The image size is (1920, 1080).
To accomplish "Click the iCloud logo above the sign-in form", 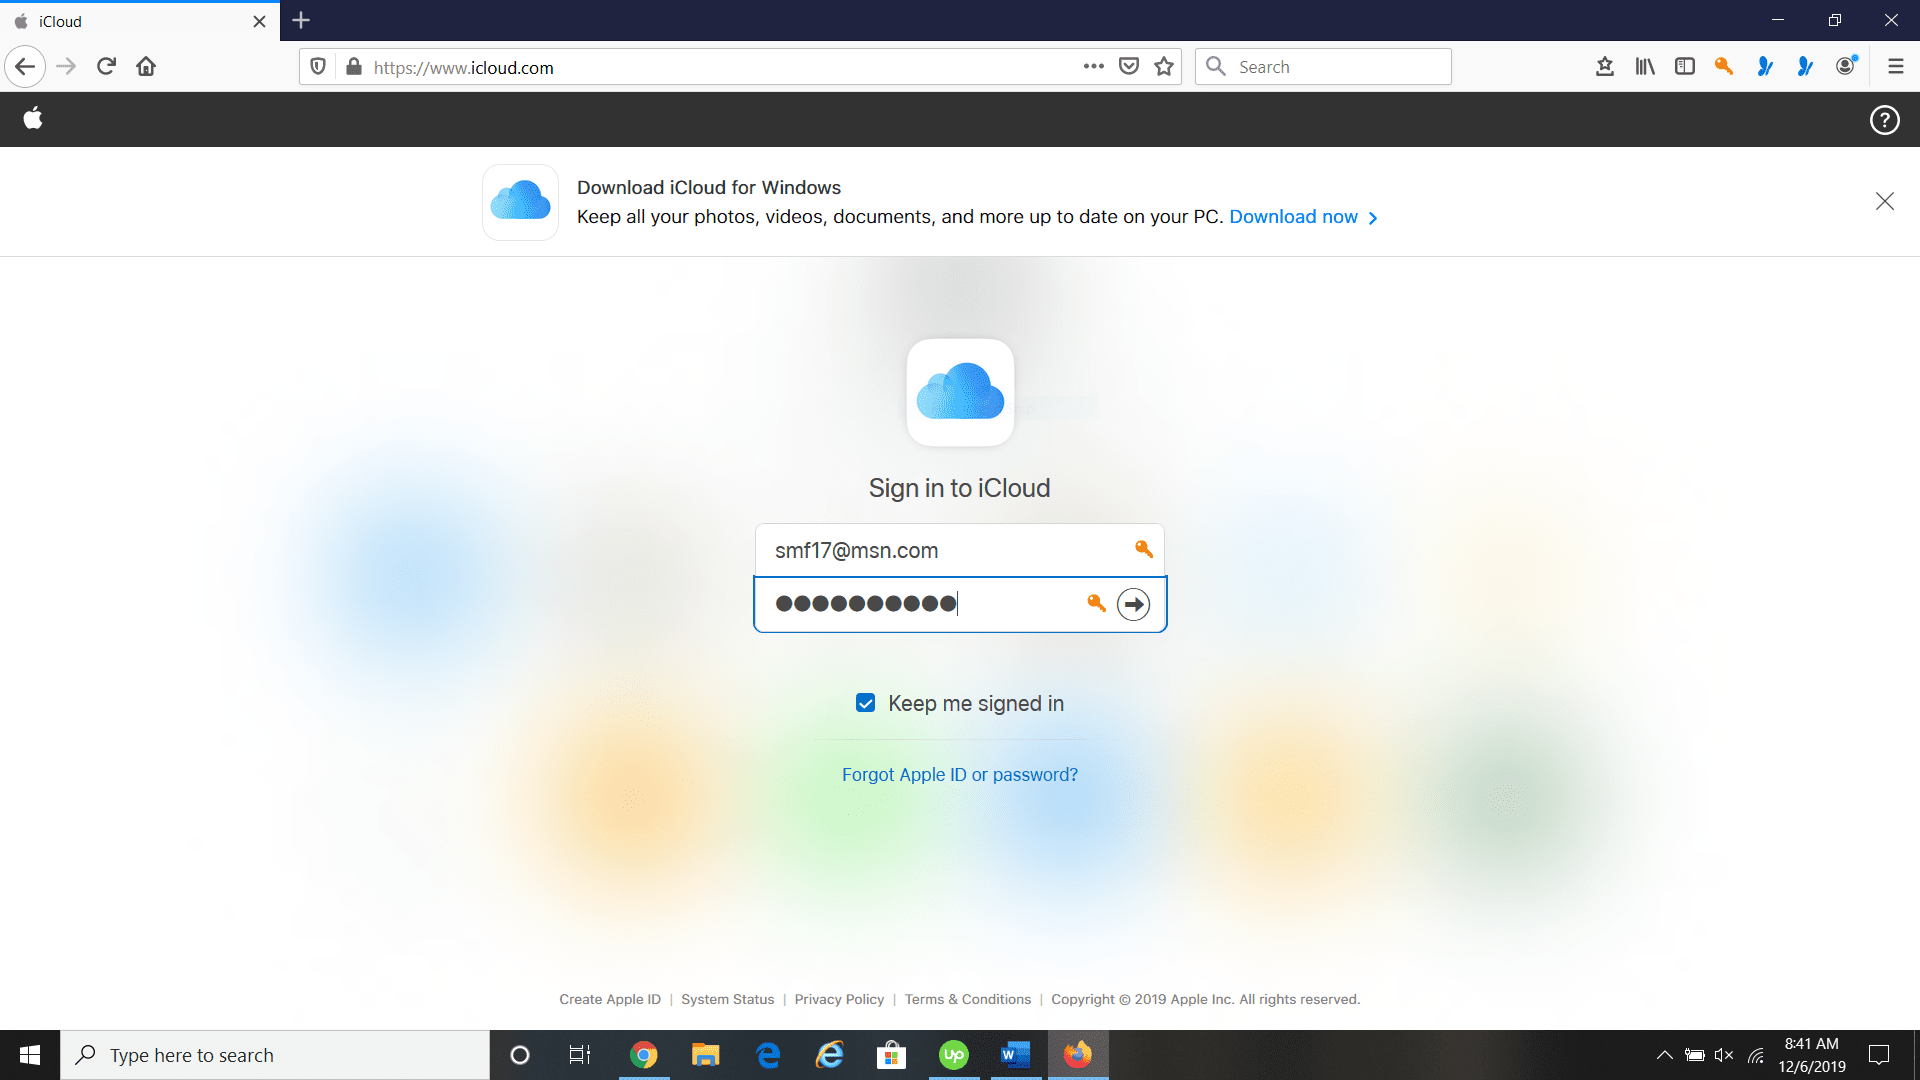I will coord(960,392).
